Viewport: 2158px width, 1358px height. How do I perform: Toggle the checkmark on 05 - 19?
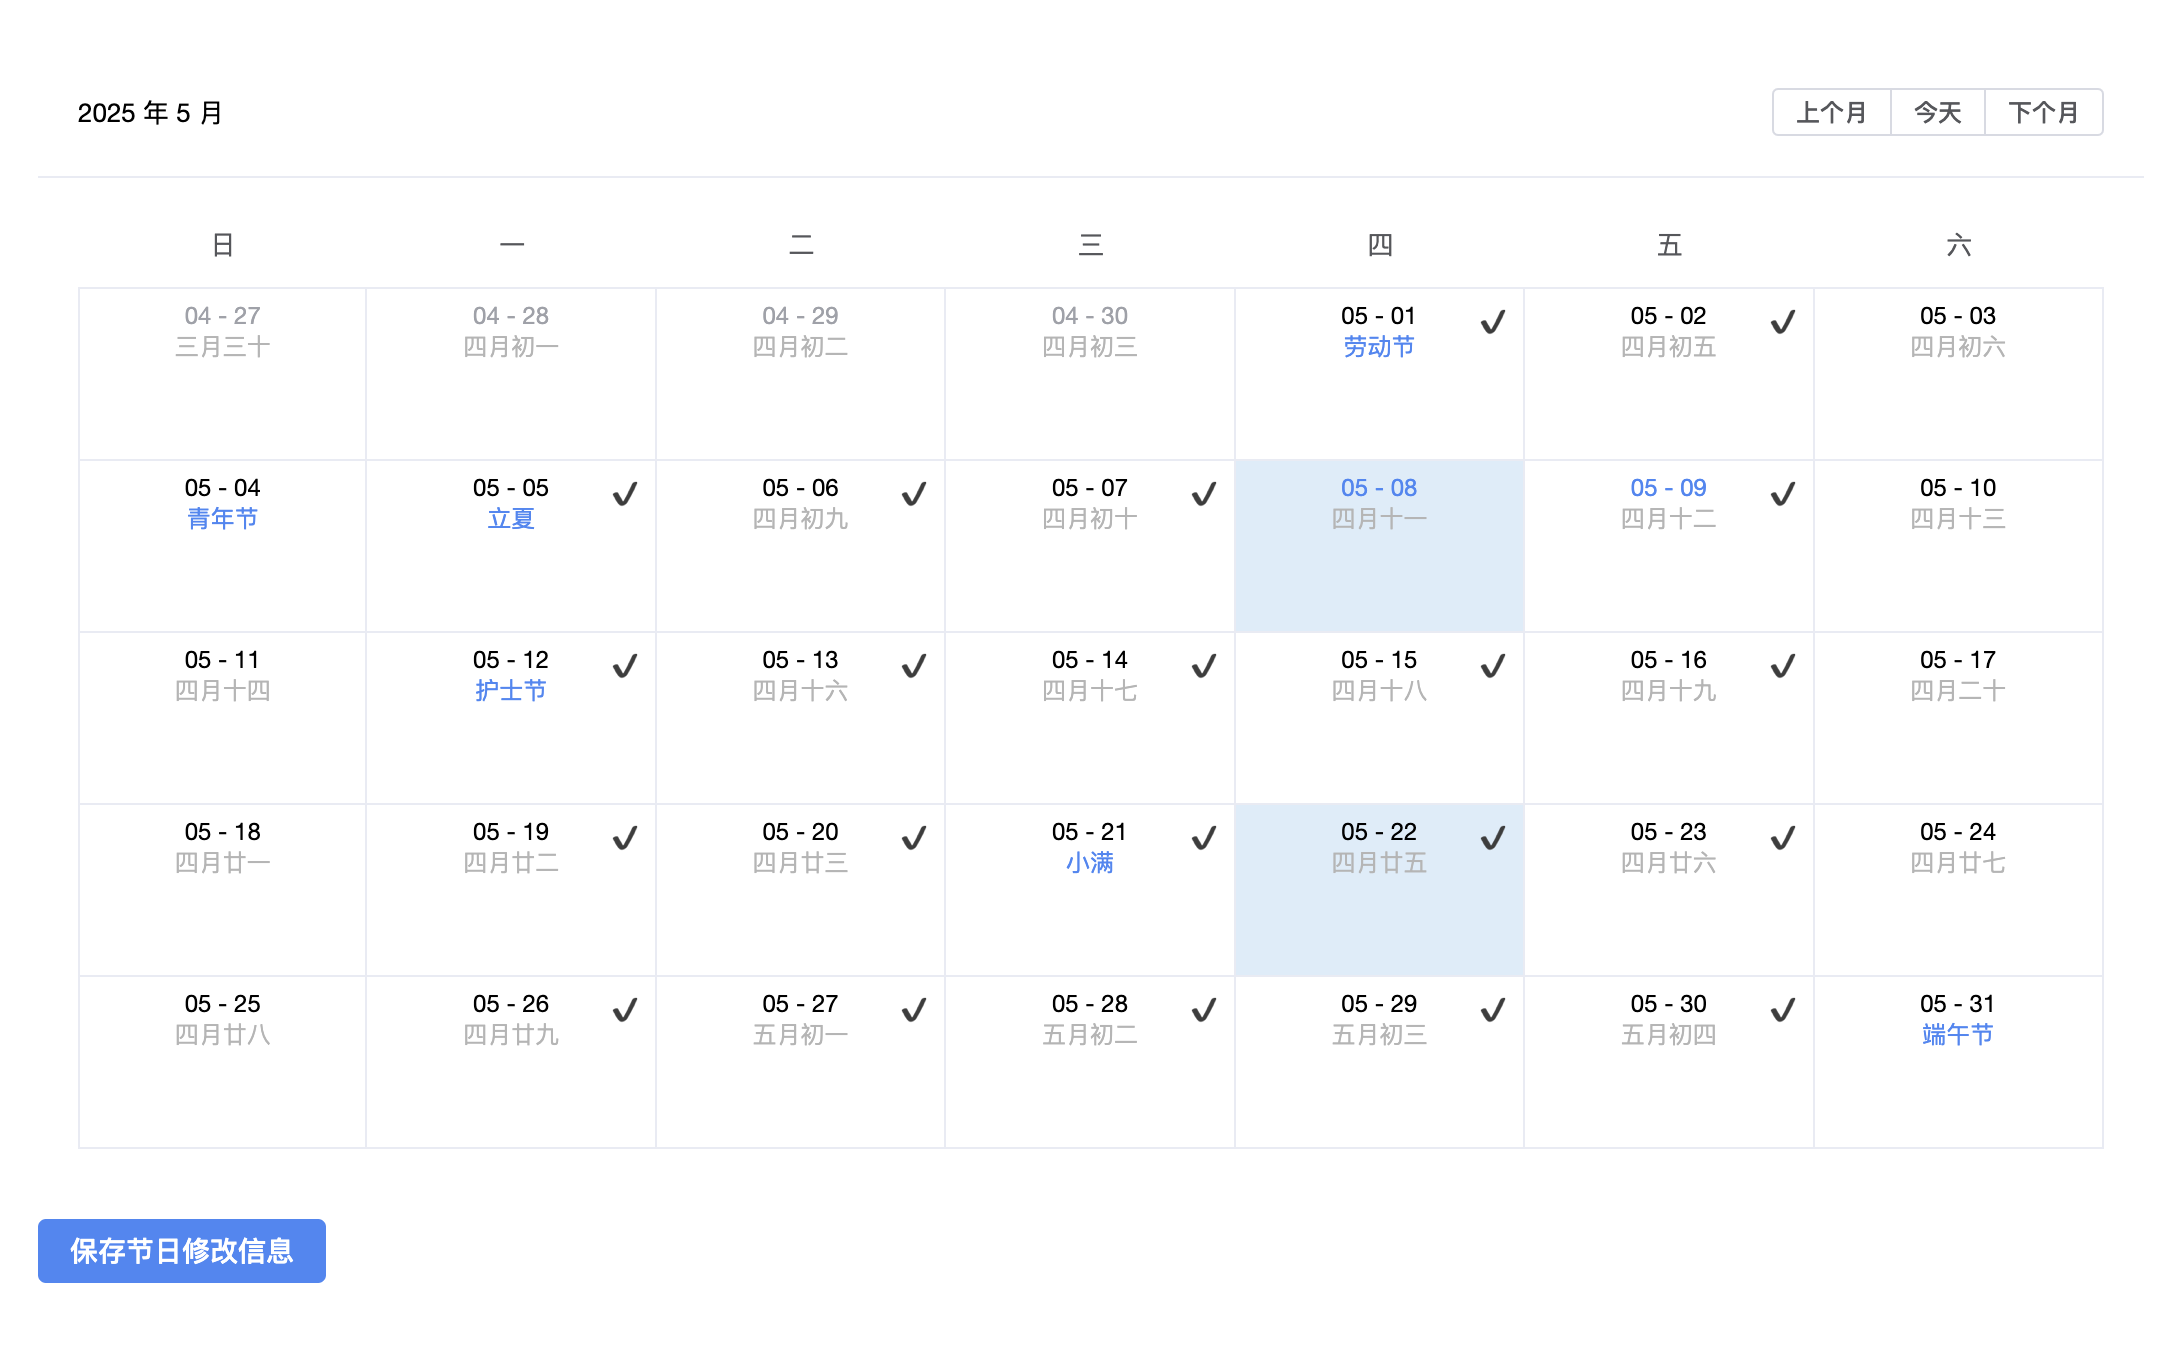[624, 838]
